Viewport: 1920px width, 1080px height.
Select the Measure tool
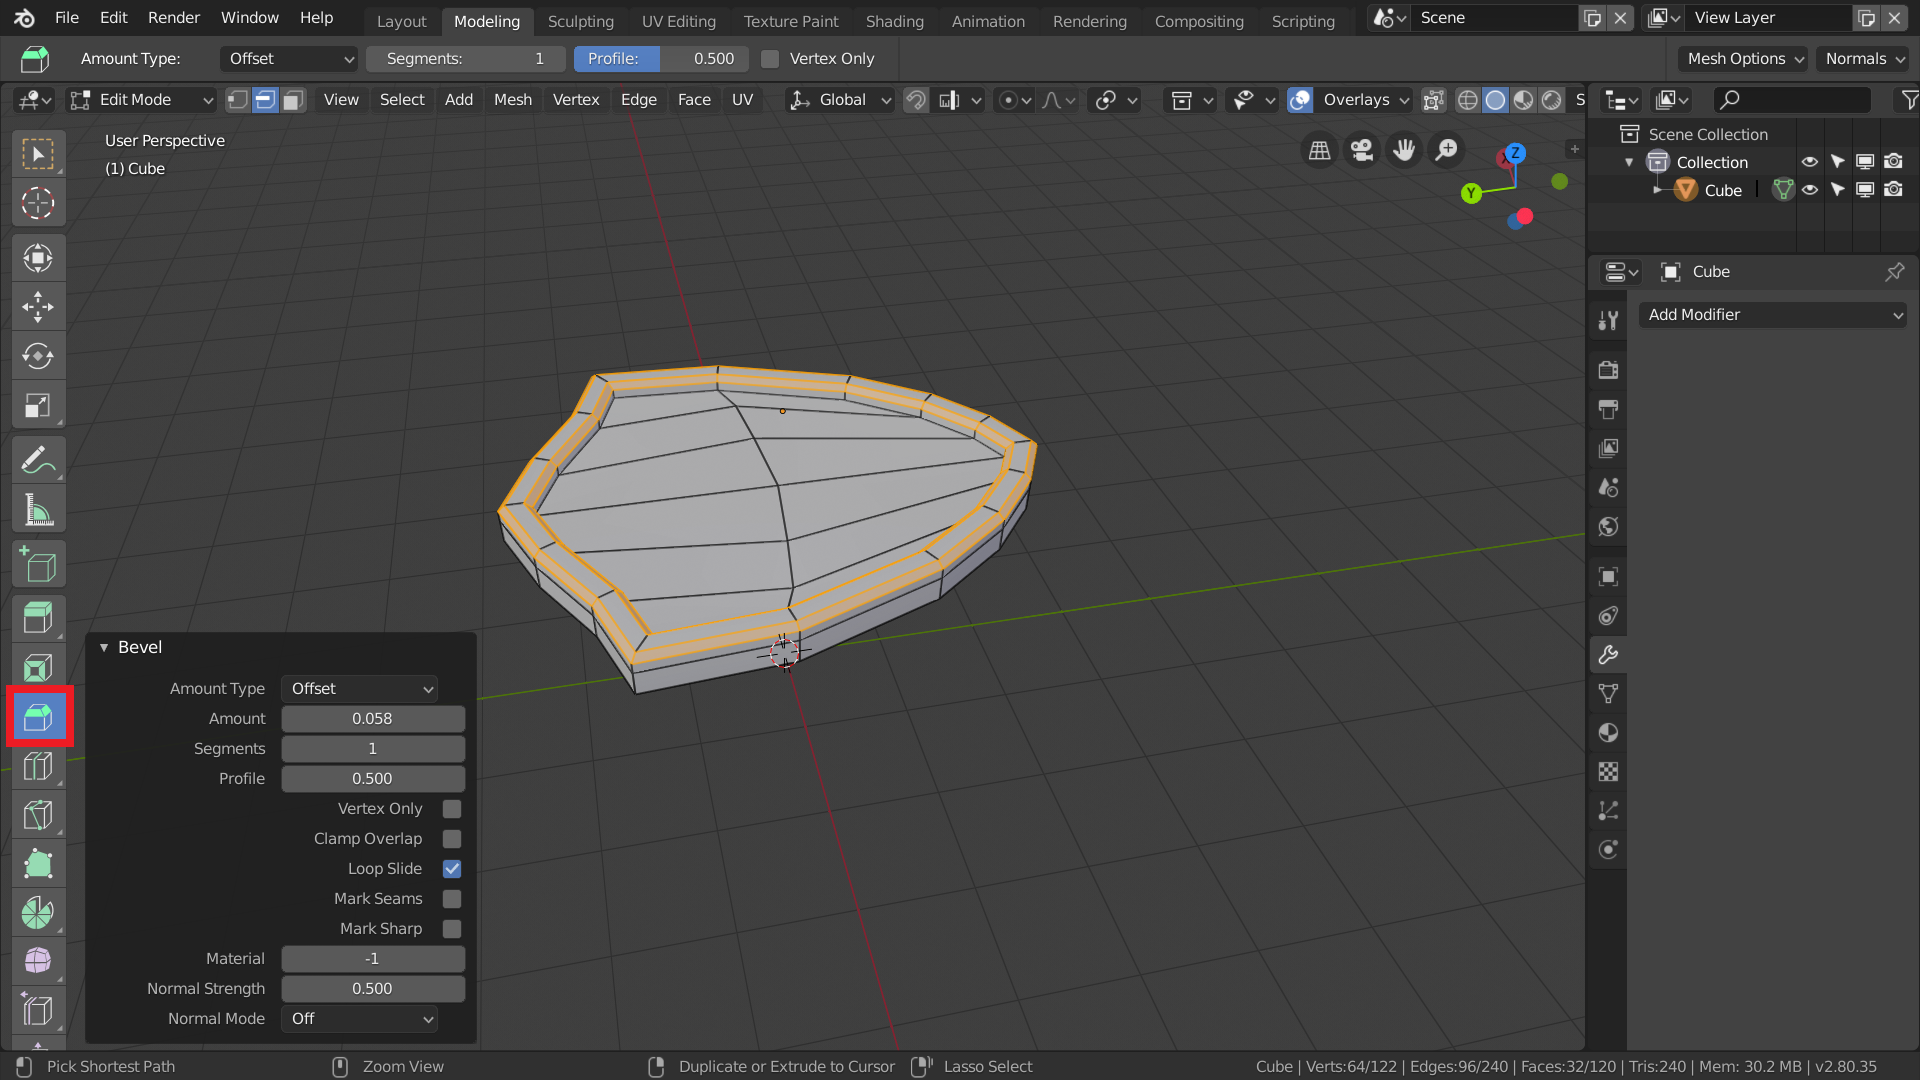pyautogui.click(x=38, y=510)
